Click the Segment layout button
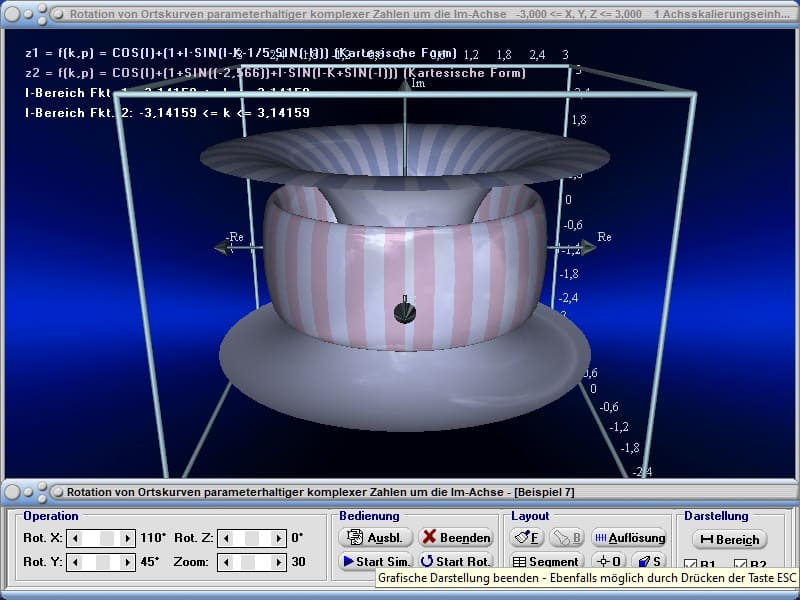 546,562
